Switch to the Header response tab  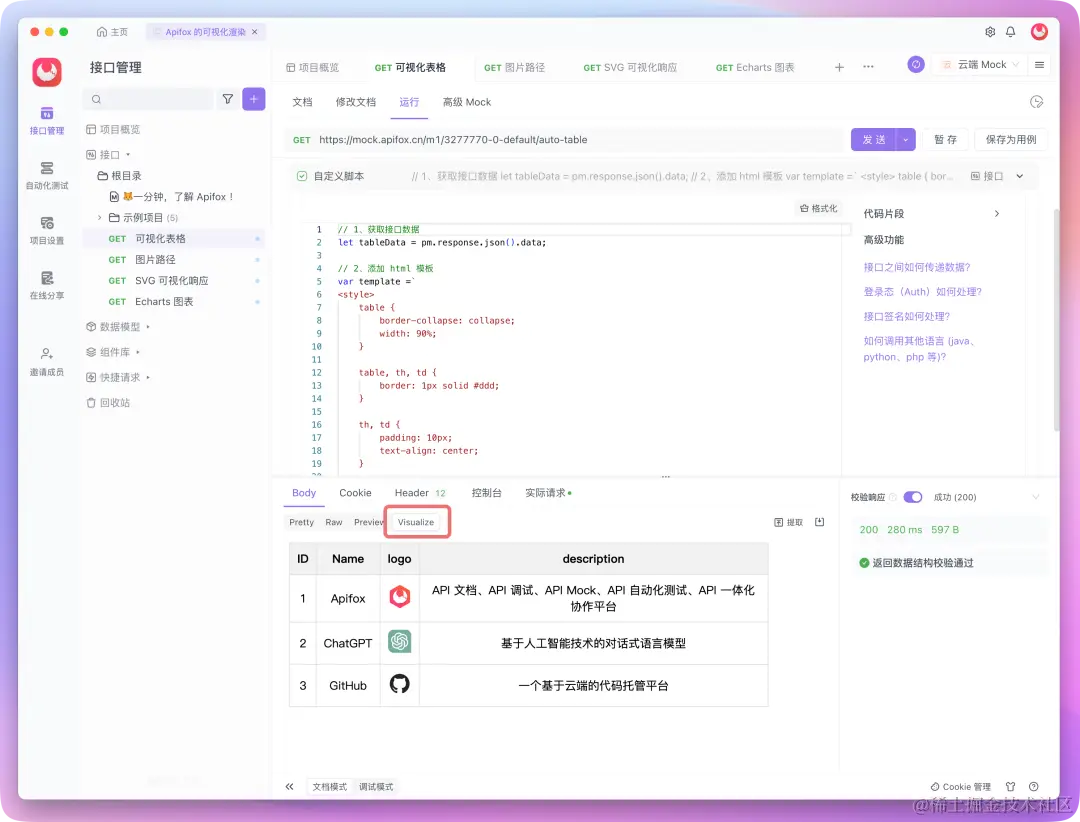420,493
